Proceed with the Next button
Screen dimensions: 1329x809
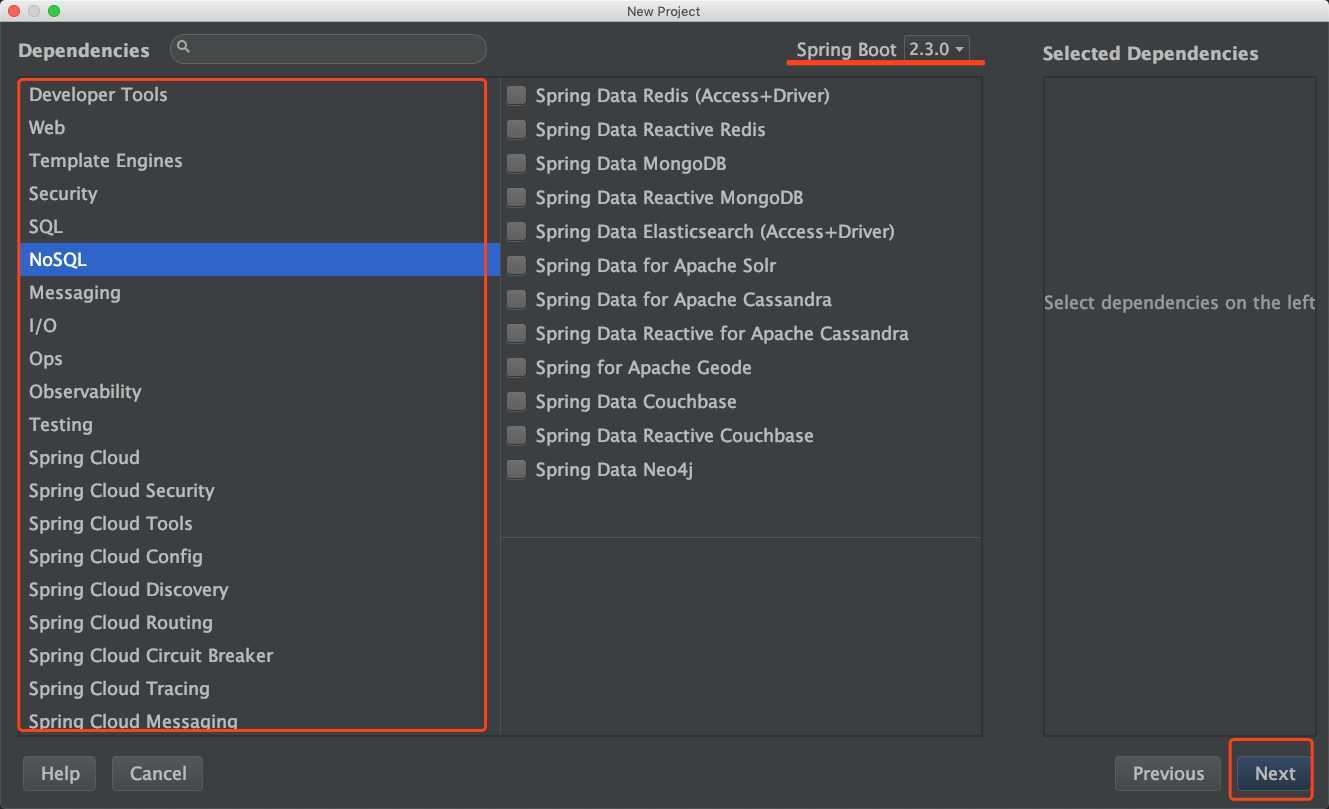(1275, 773)
